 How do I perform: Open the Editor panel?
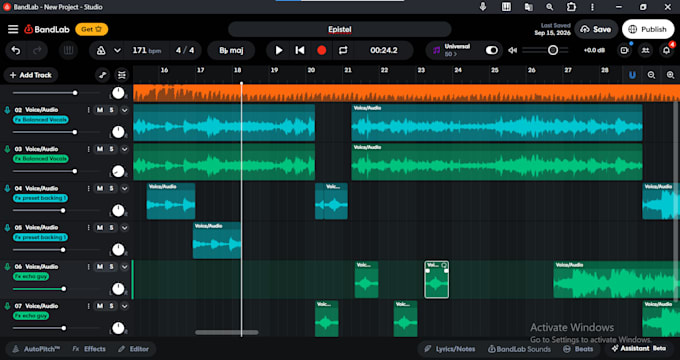tap(133, 349)
